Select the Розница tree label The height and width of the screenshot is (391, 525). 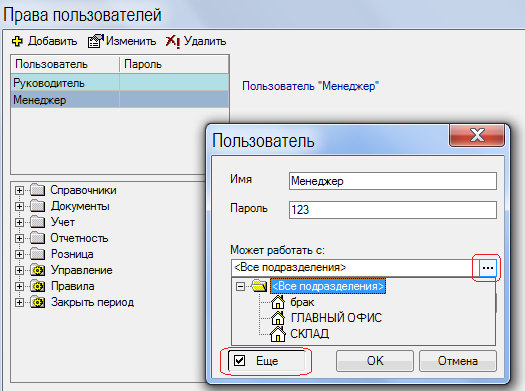click(x=72, y=254)
